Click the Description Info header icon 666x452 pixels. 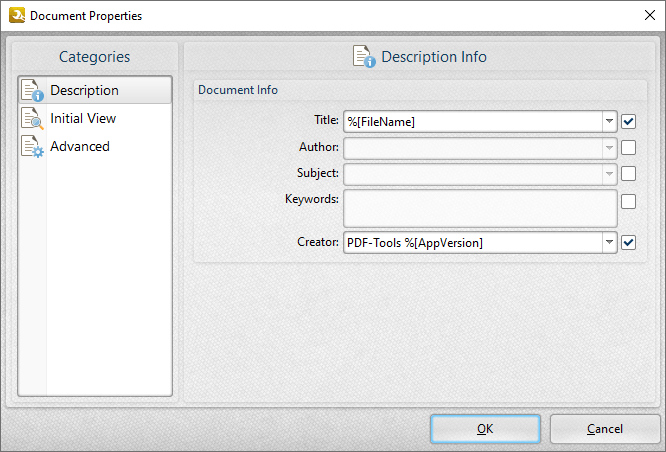click(x=364, y=56)
